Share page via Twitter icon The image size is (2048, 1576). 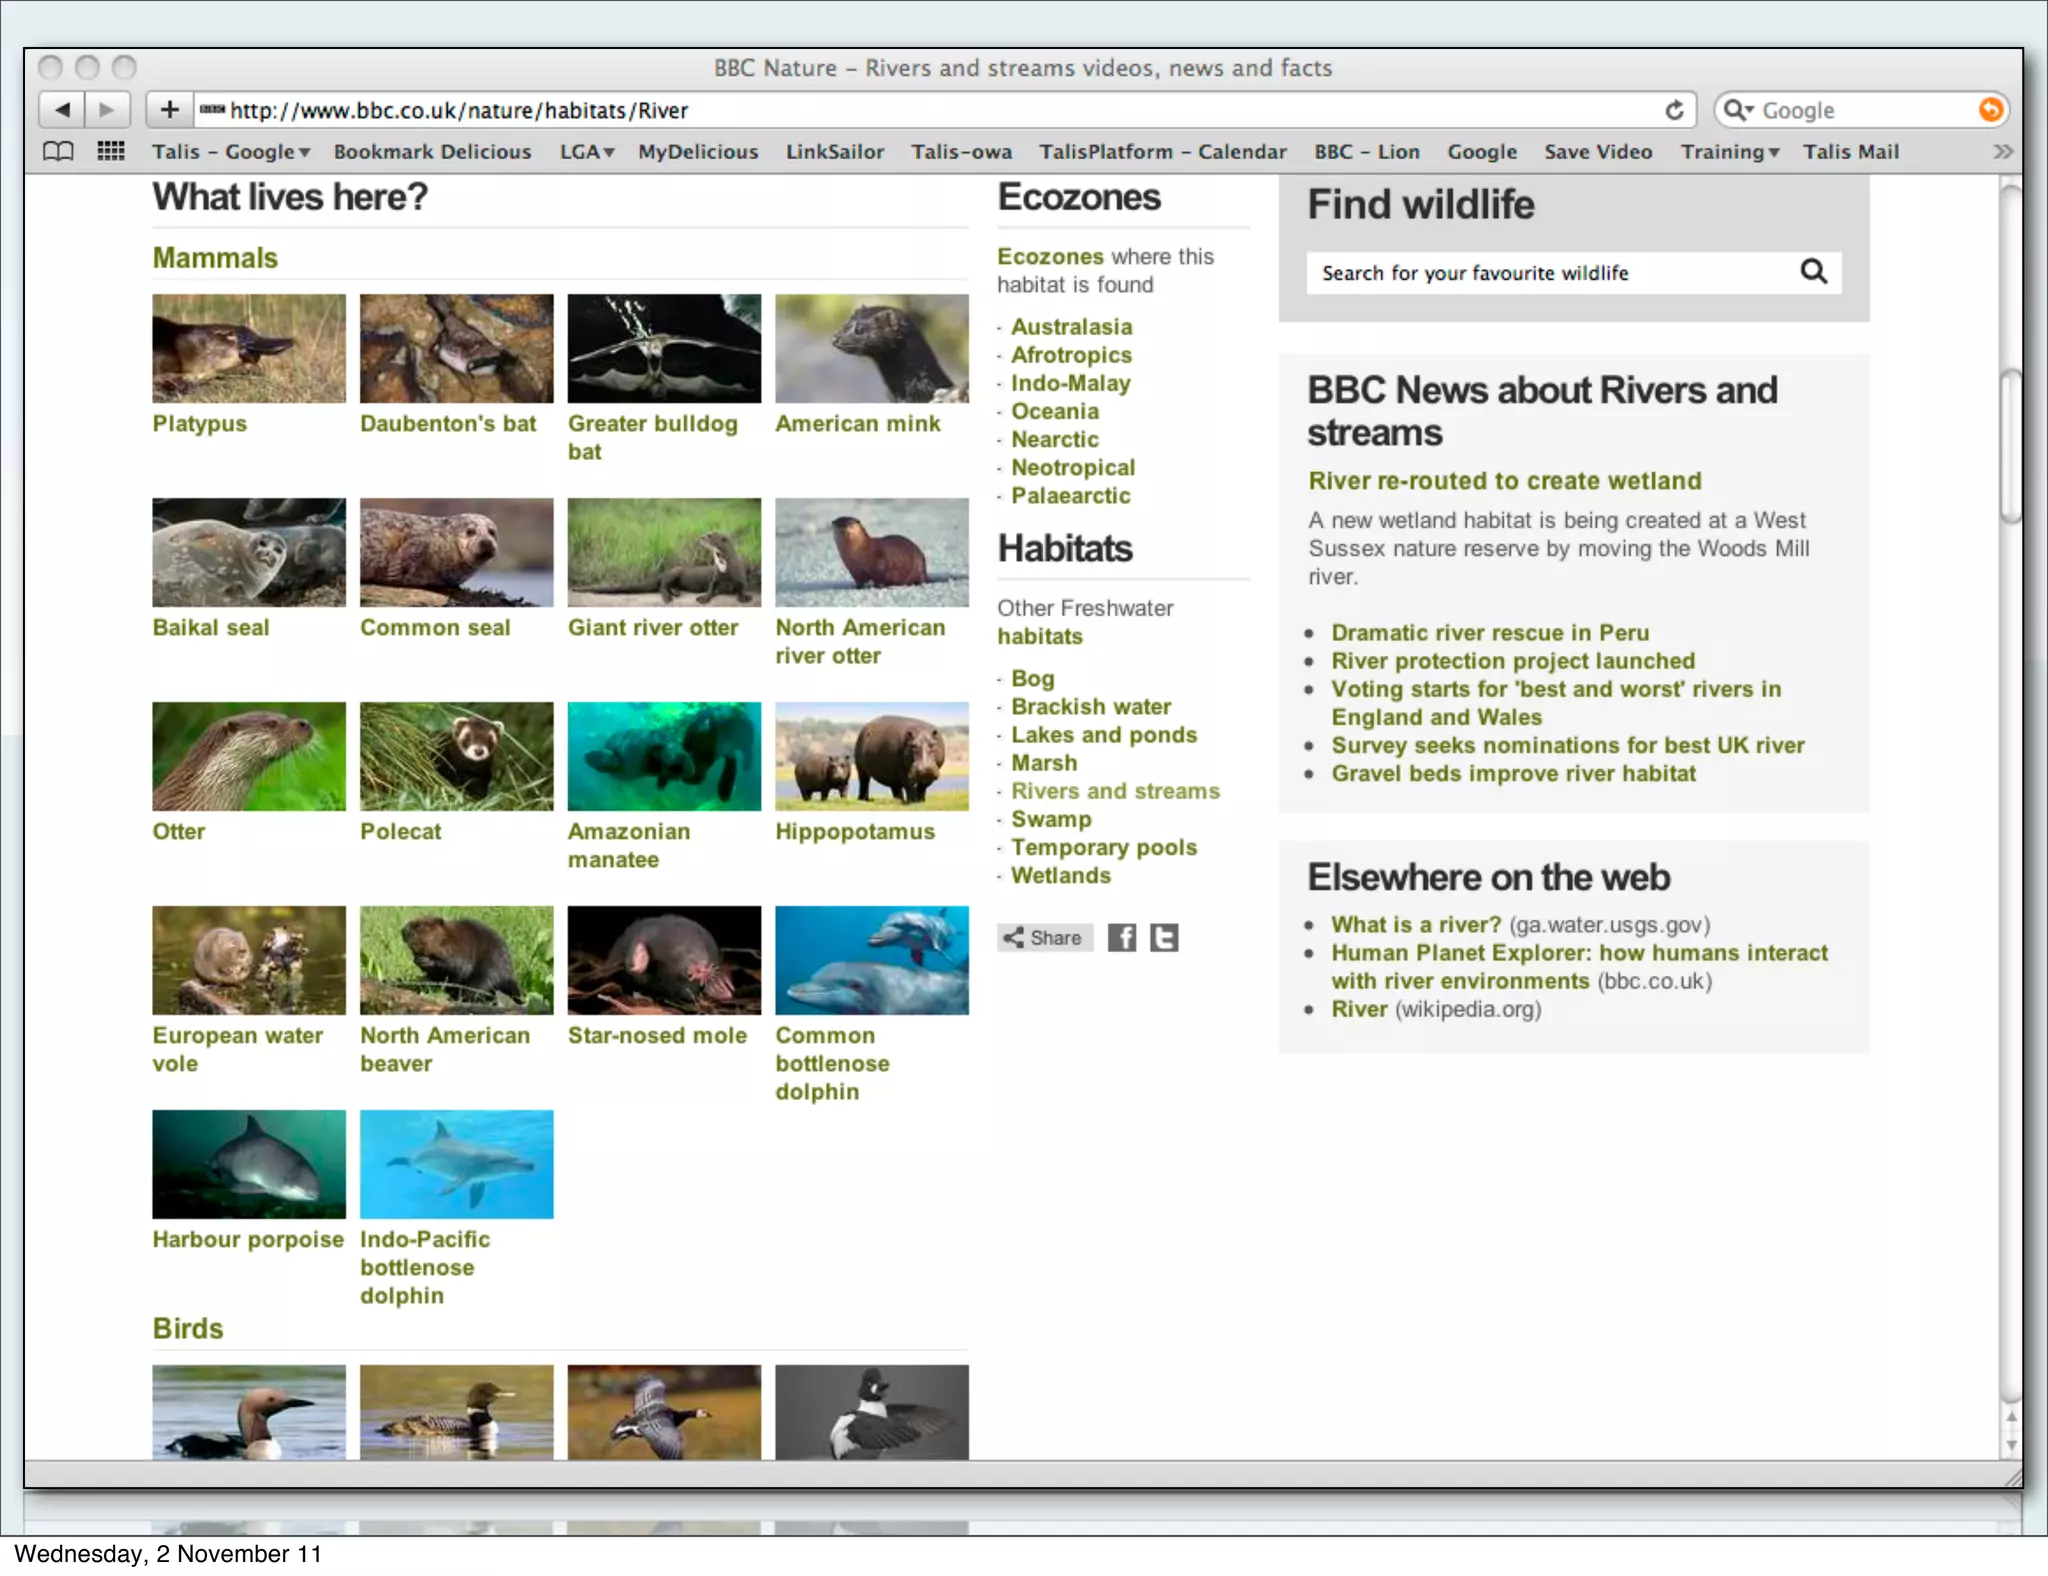1164,938
